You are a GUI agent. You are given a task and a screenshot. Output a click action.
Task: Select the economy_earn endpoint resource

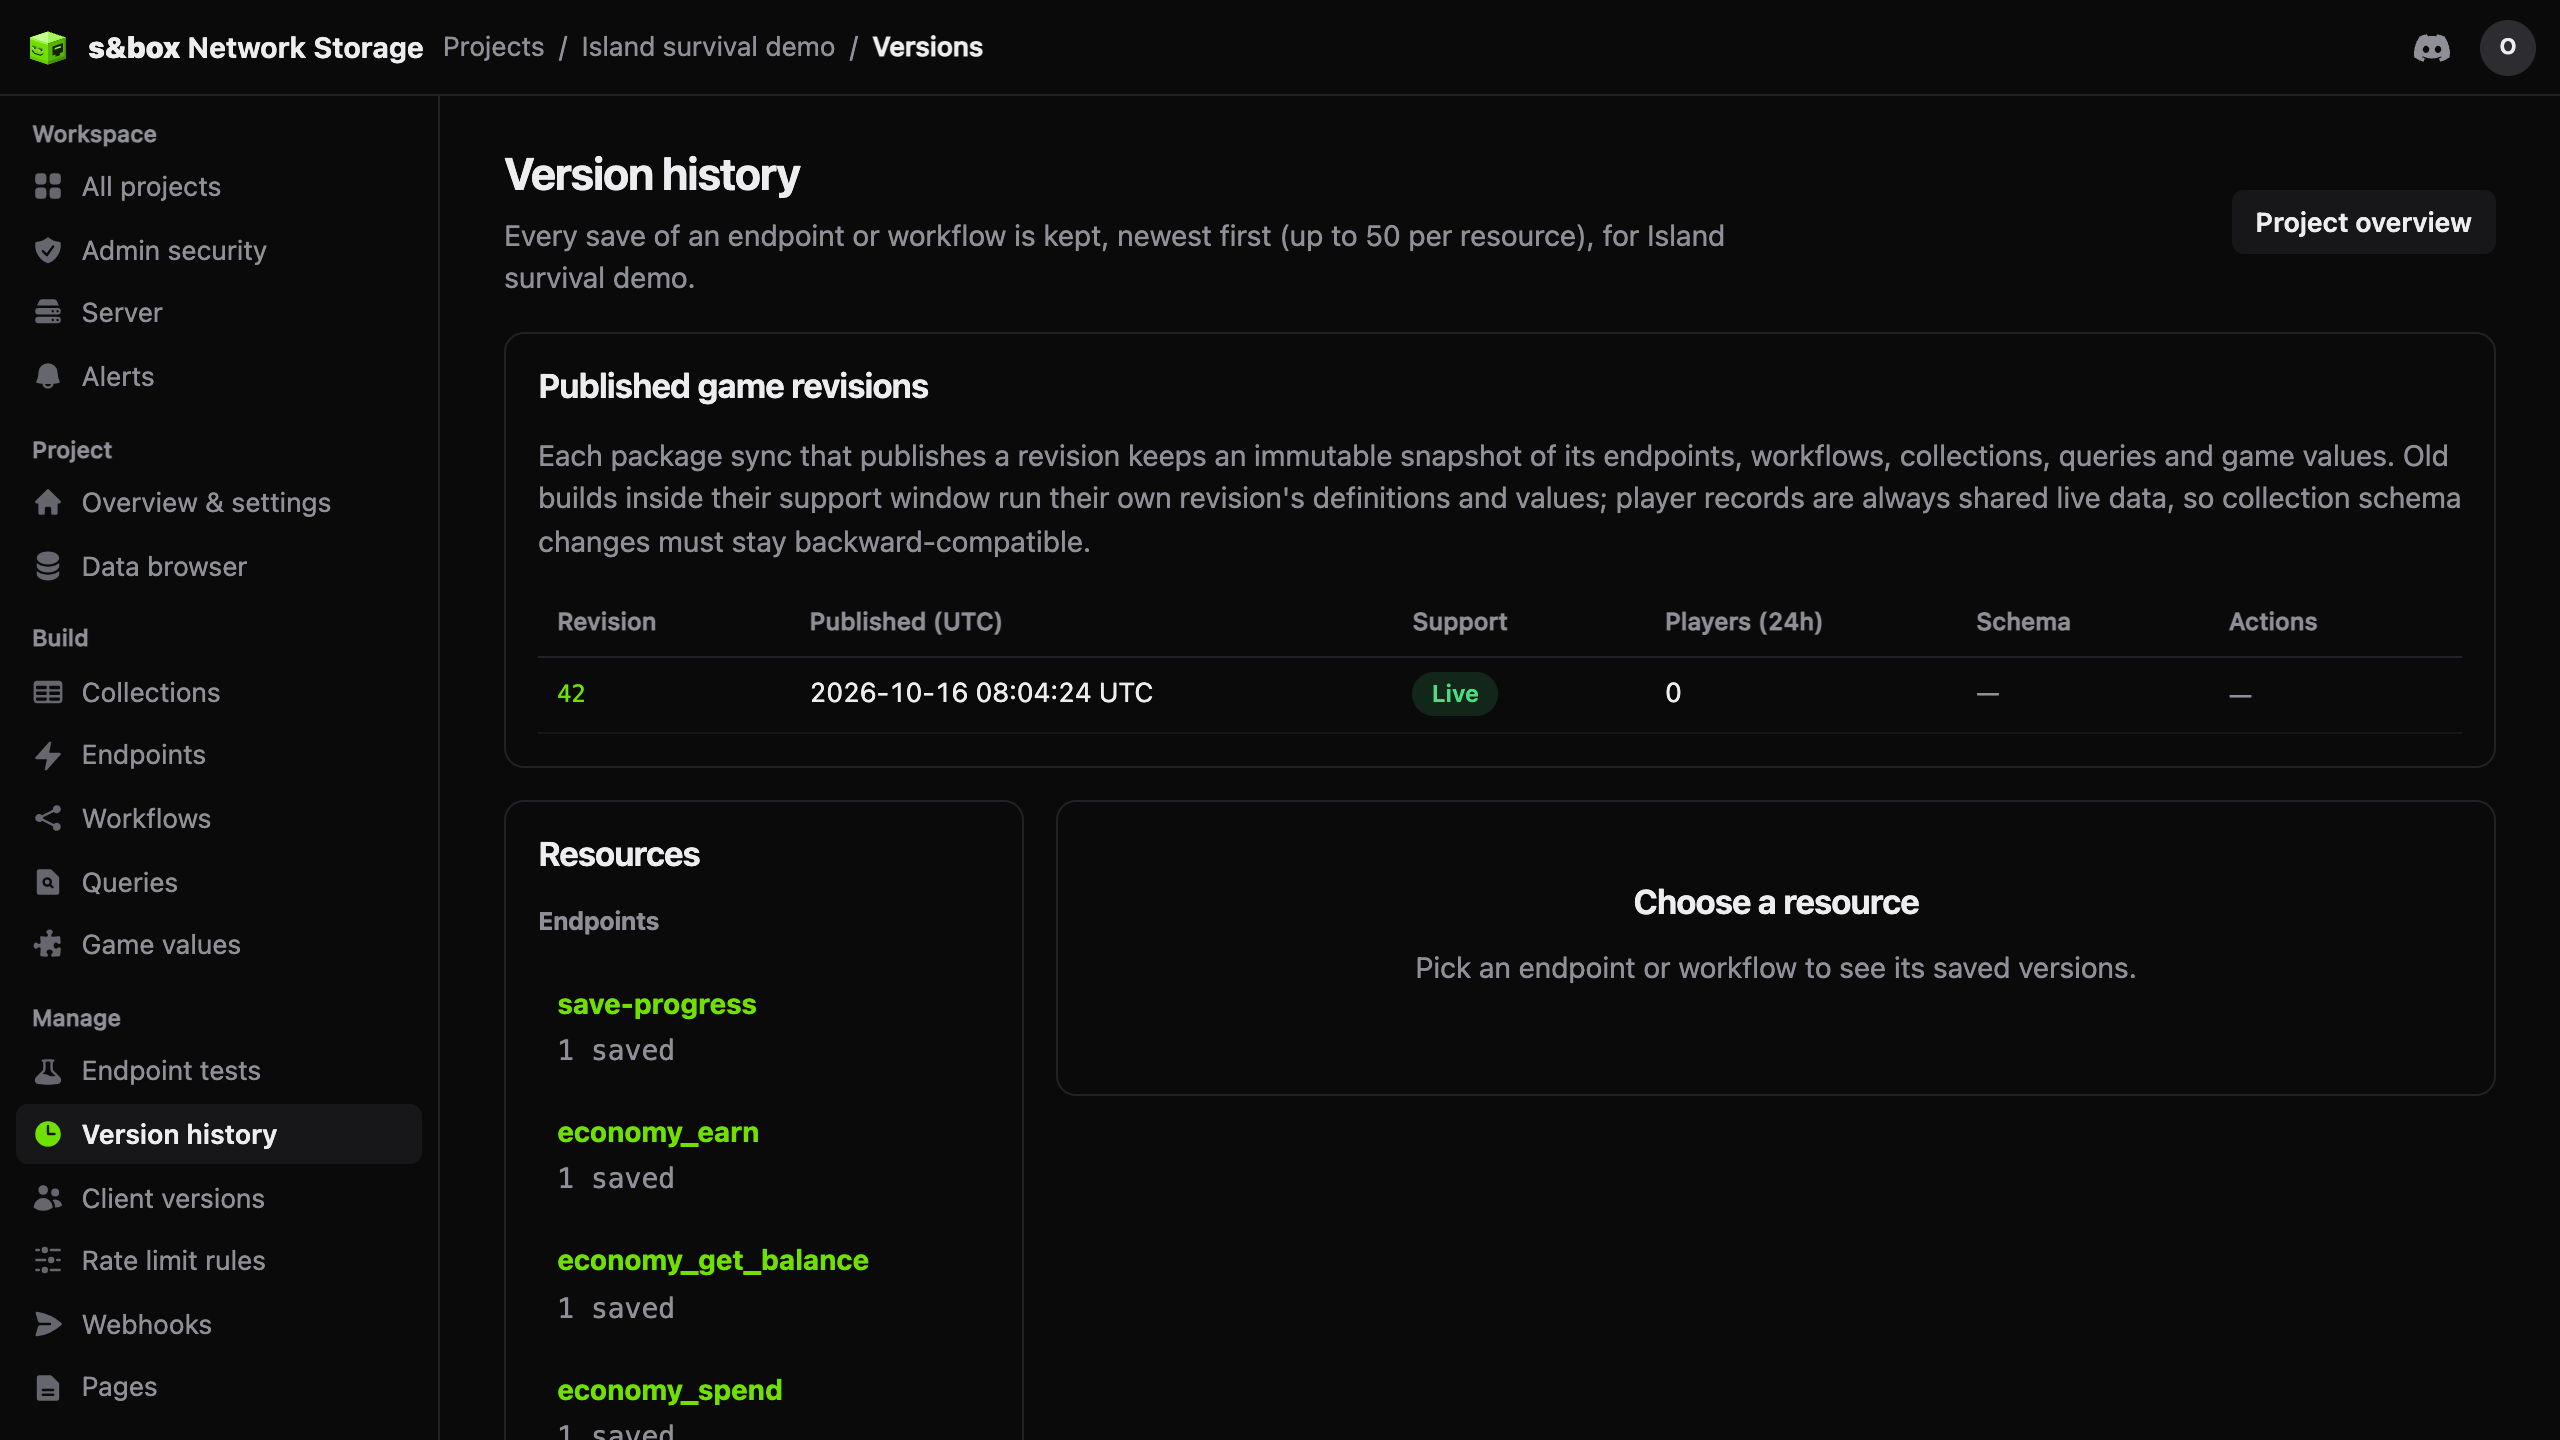(658, 1132)
